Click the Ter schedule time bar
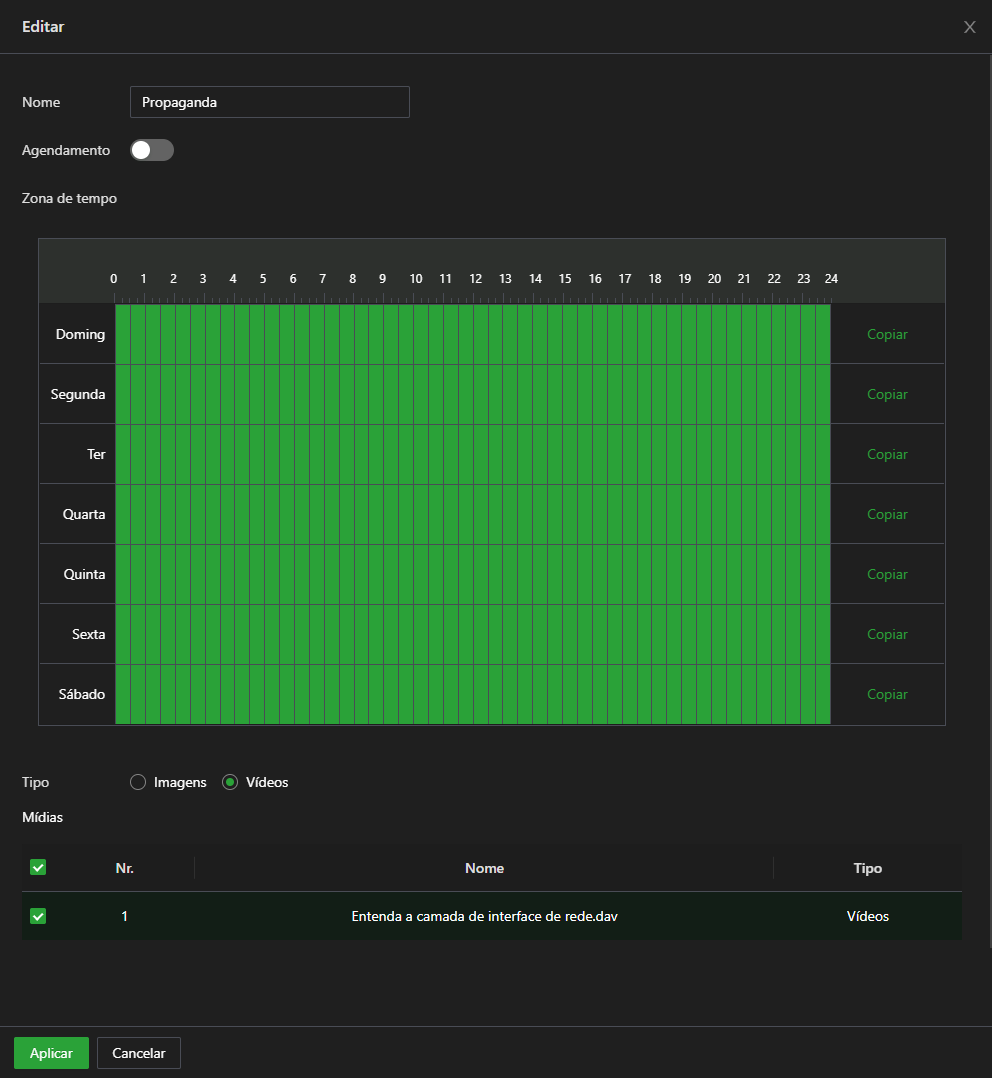Image resolution: width=992 pixels, height=1078 pixels. point(473,454)
